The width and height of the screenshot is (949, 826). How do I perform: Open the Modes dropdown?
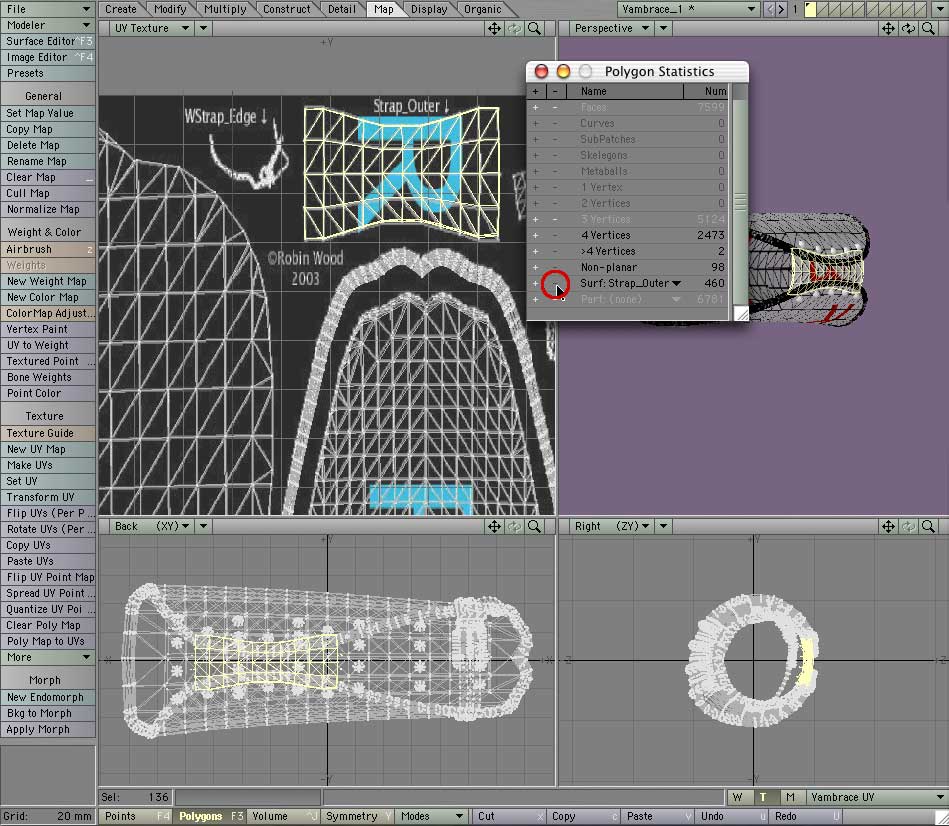point(432,816)
